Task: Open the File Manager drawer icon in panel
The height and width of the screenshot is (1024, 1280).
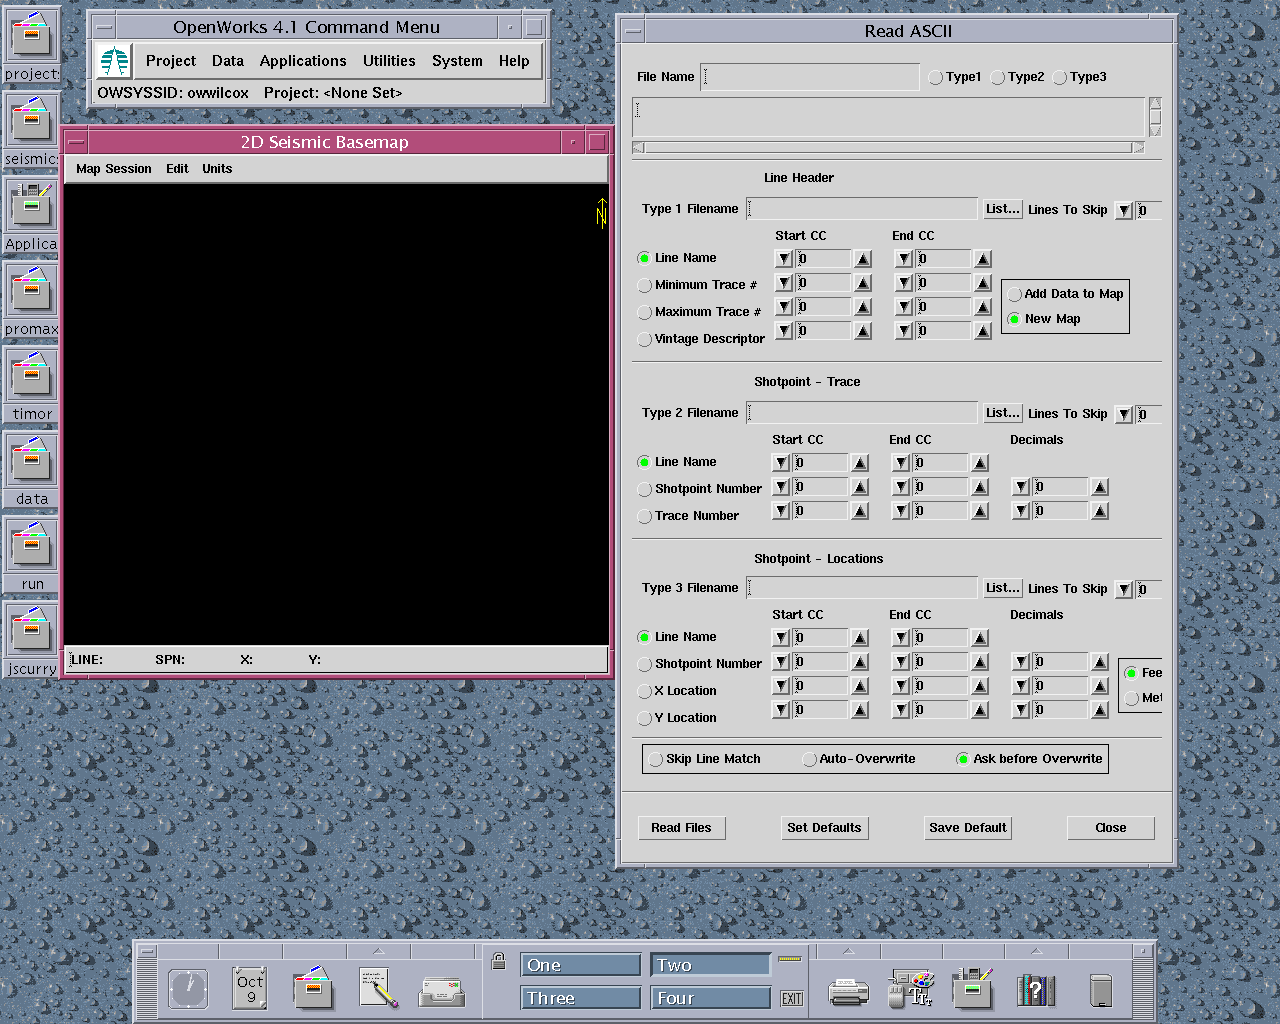Action: [313, 988]
